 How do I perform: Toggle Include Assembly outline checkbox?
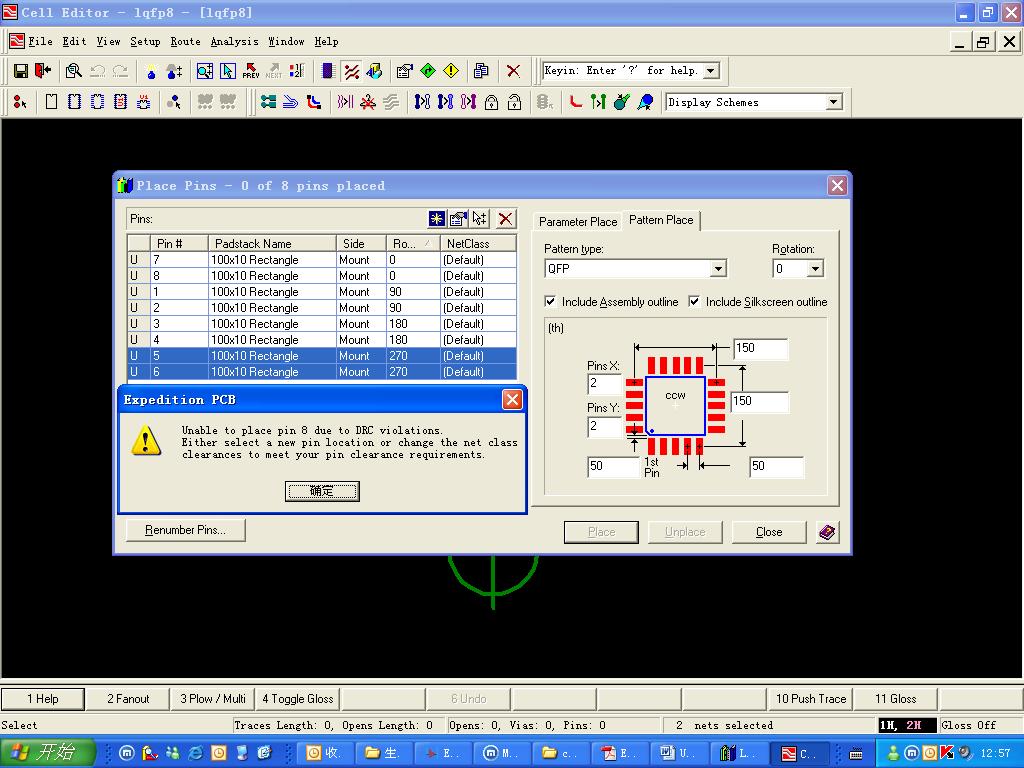[x=550, y=301]
